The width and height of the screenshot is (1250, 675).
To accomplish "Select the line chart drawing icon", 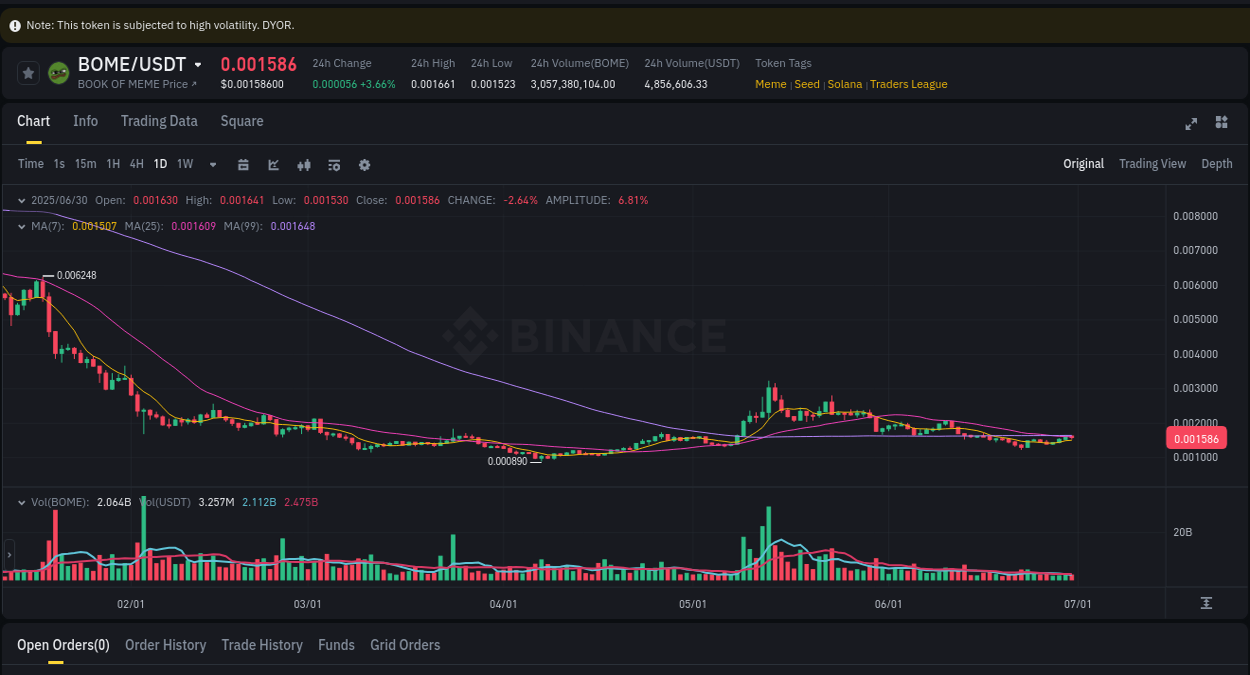I will tap(273, 164).
